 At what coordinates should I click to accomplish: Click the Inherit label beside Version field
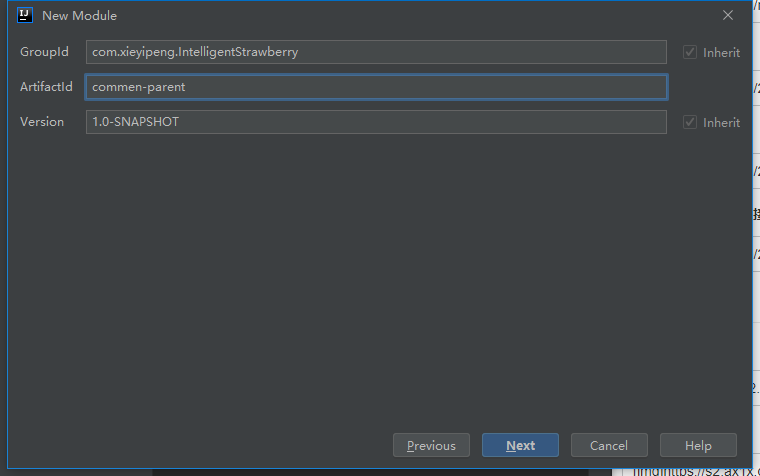[x=721, y=122]
